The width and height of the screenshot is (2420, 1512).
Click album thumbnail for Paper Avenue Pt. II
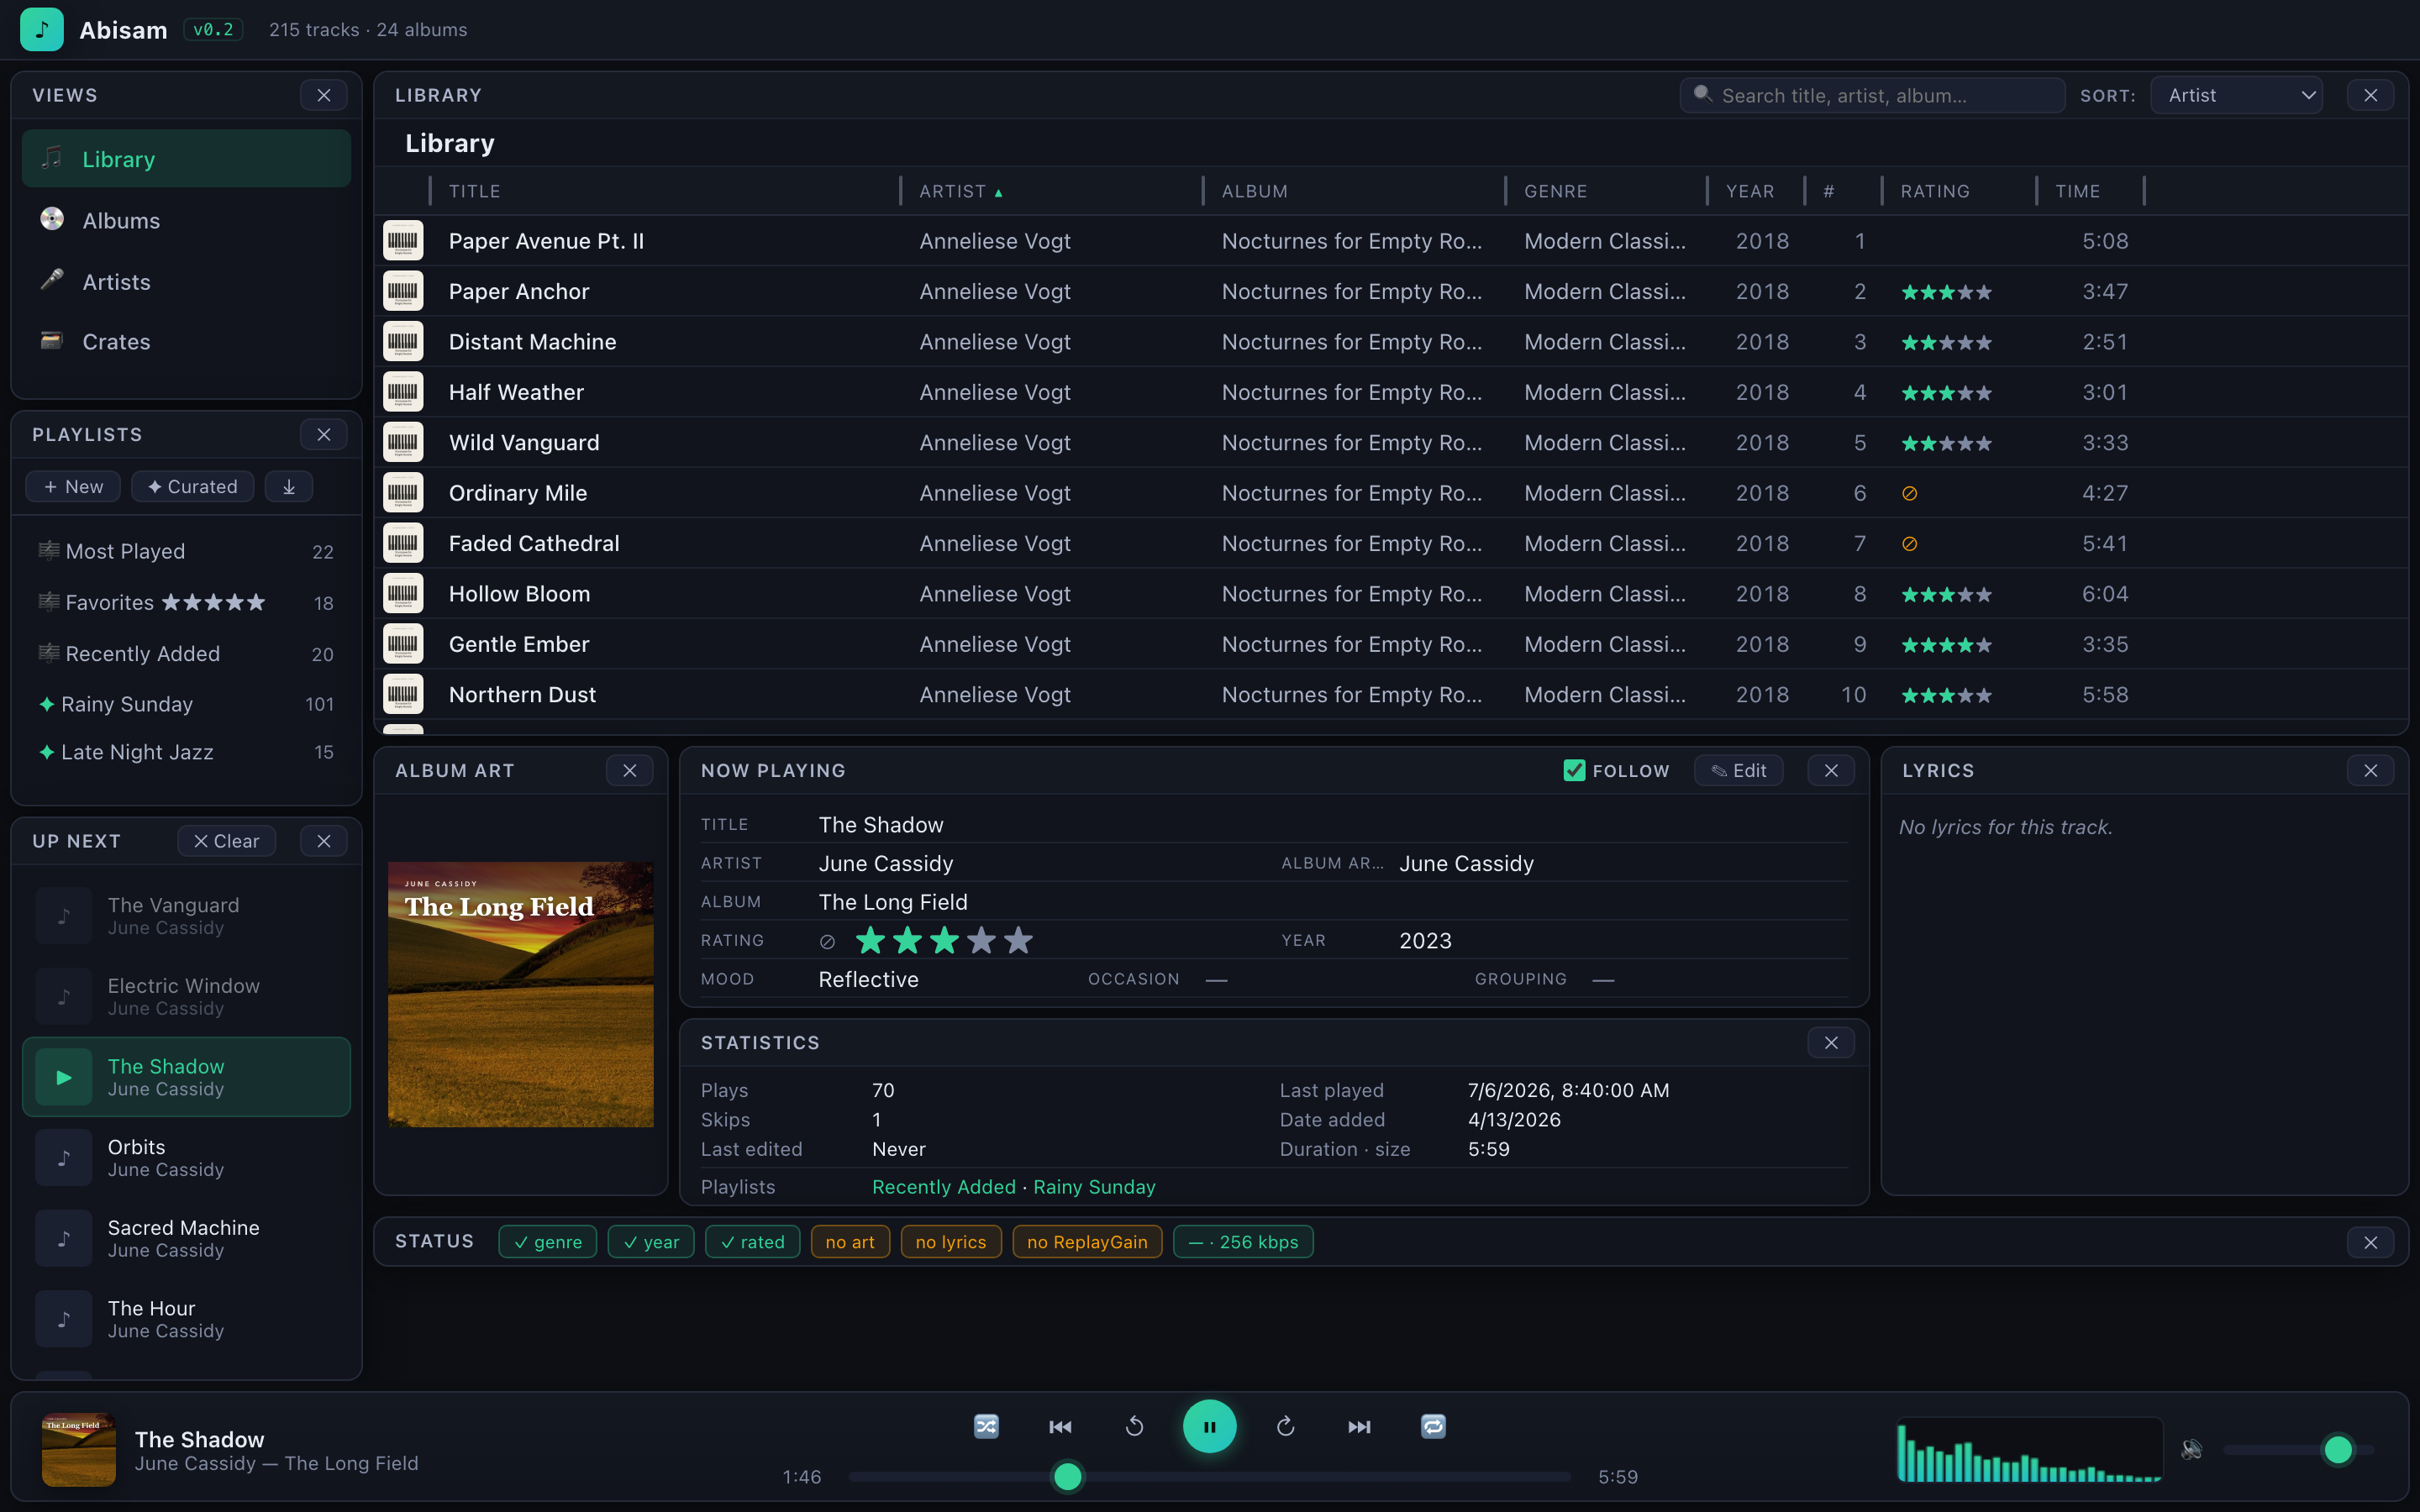point(403,240)
